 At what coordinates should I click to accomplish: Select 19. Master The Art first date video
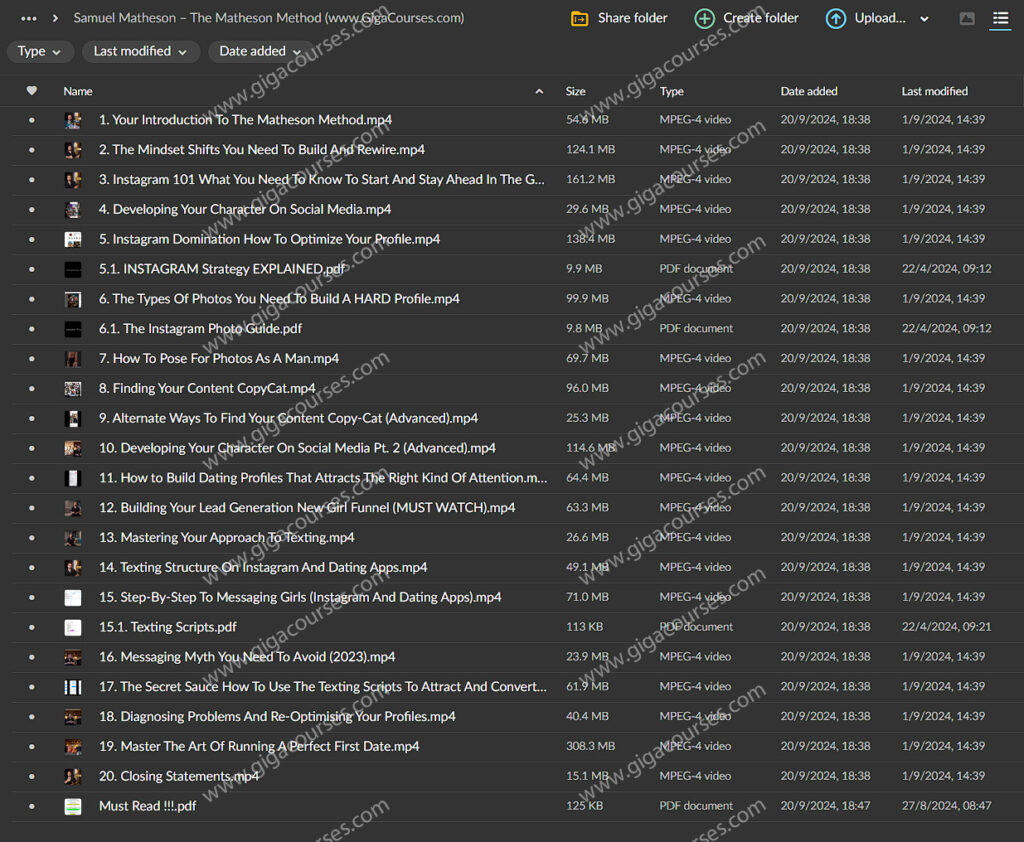coord(258,746)
